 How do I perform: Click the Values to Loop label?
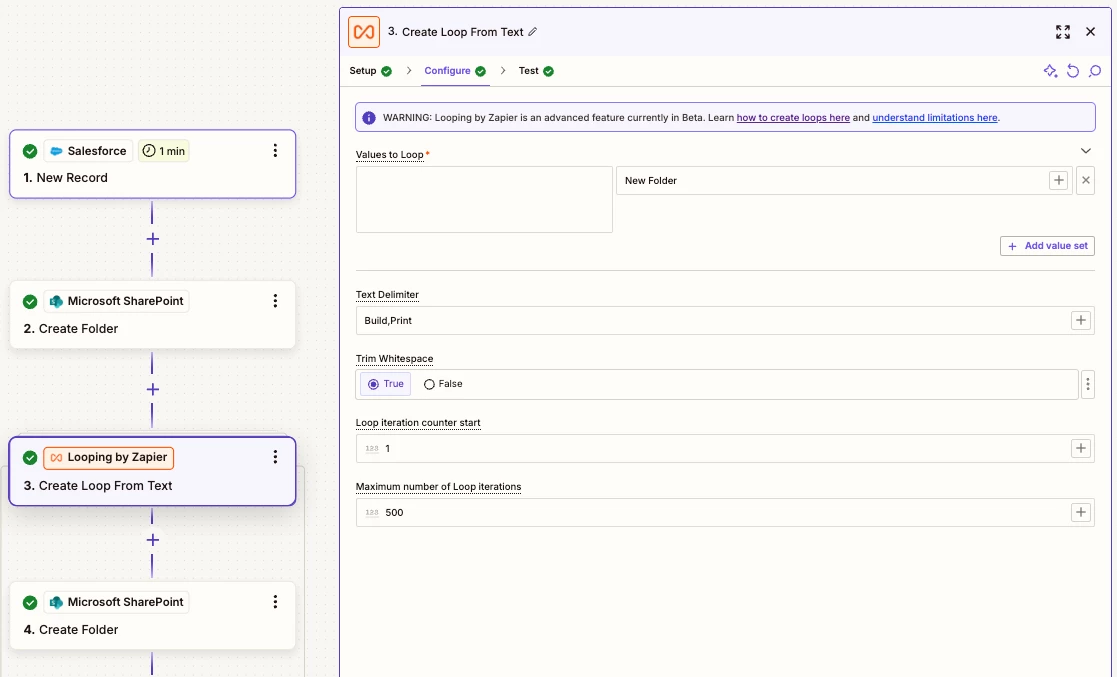[x=390, y=155]
